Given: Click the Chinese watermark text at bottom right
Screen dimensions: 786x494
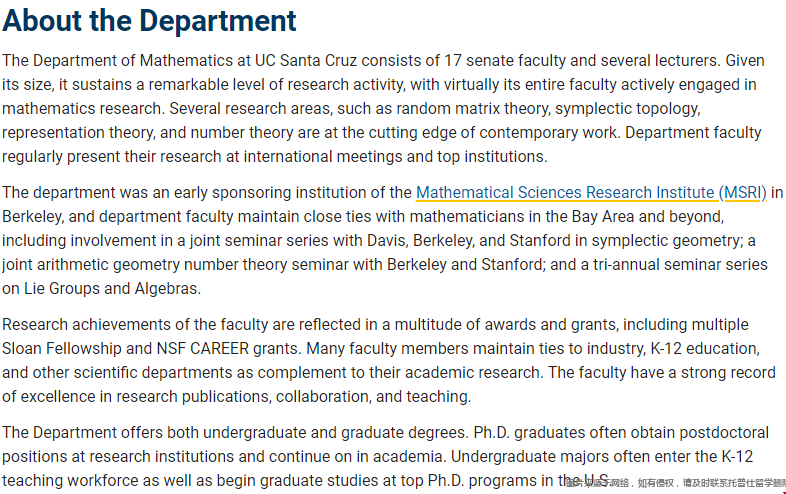Looking at the screenshot, I should (x=676, y=483).
